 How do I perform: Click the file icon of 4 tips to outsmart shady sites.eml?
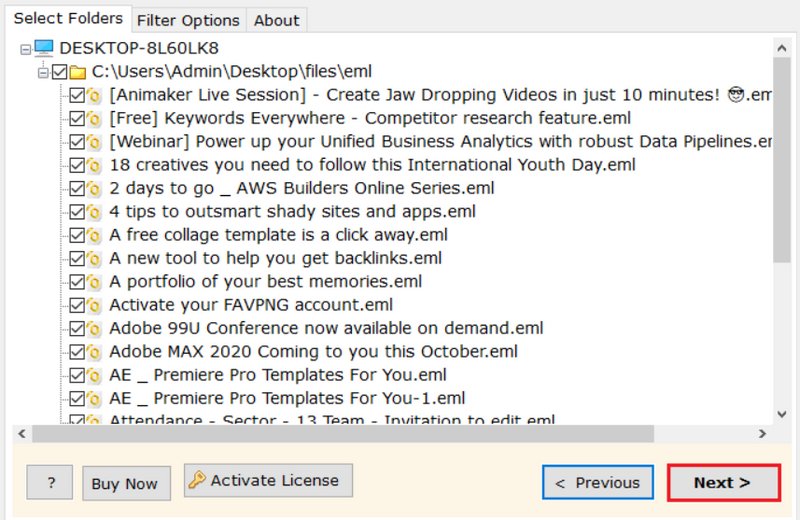94,212
